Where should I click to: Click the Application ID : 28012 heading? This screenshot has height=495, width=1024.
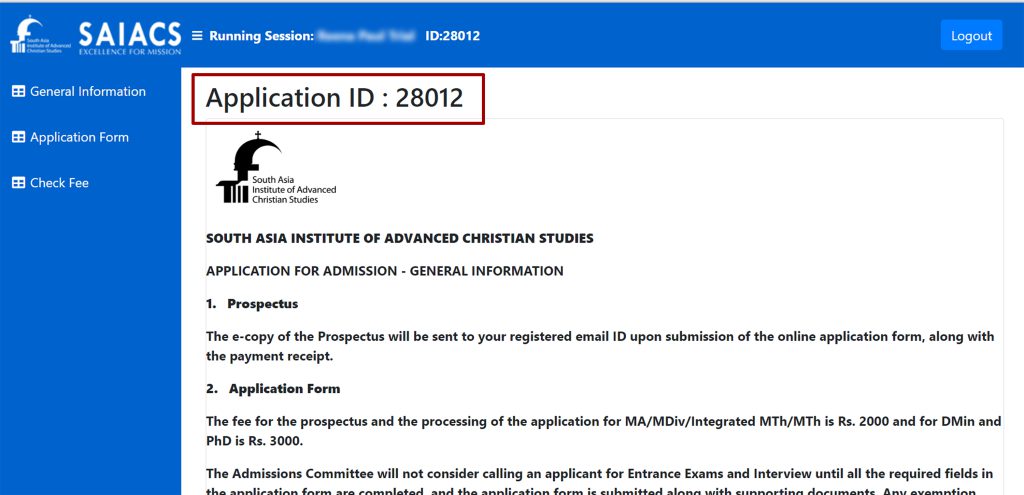[334, 98]
